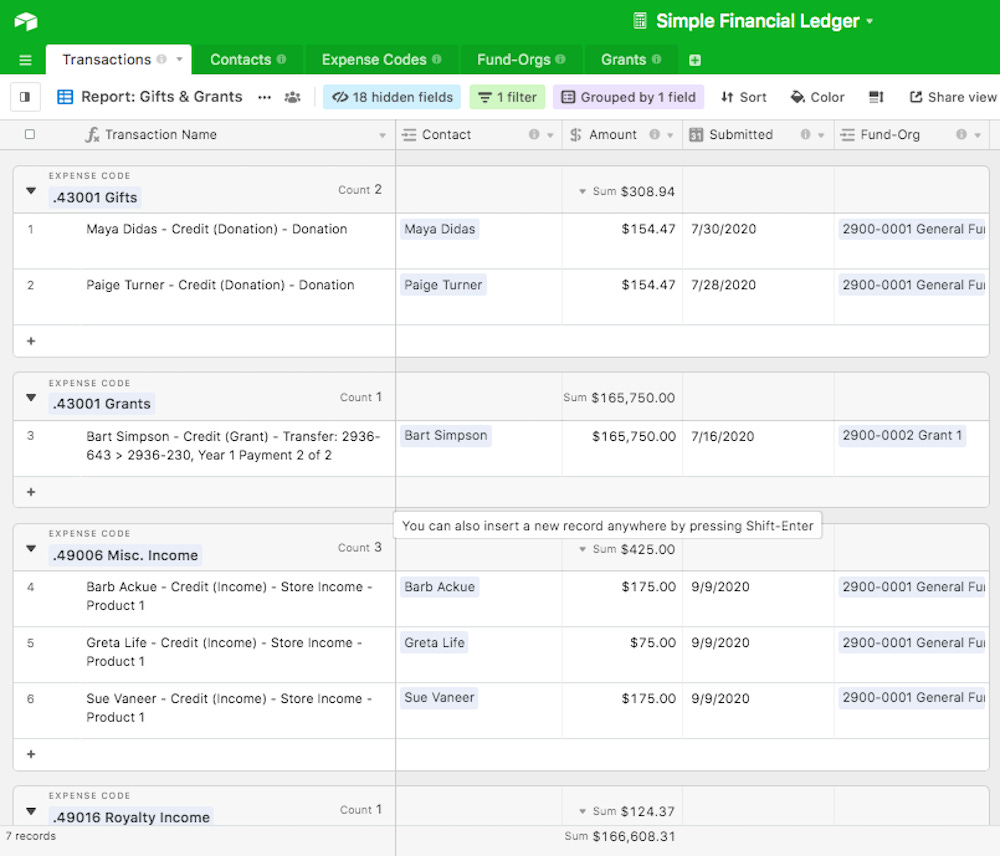Click the 7/28/2020 submitted date
Image resolution: width=1000 pixels, height=856 pixels.
tap(723, 285)
